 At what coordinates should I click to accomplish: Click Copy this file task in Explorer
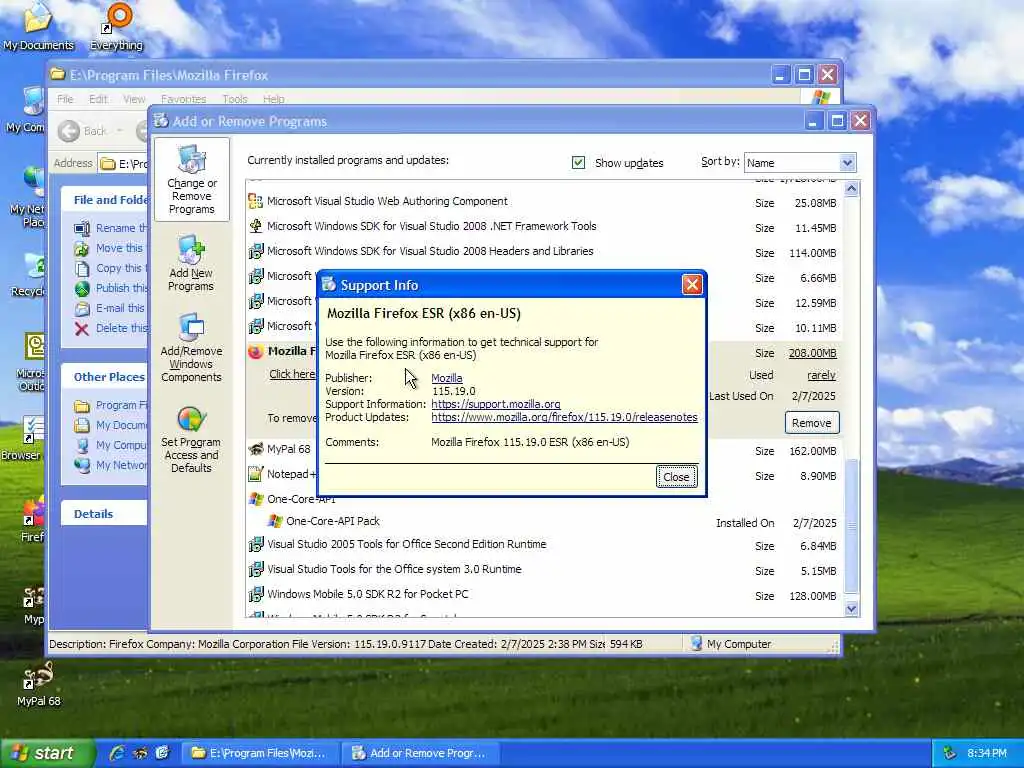[109, 268]
